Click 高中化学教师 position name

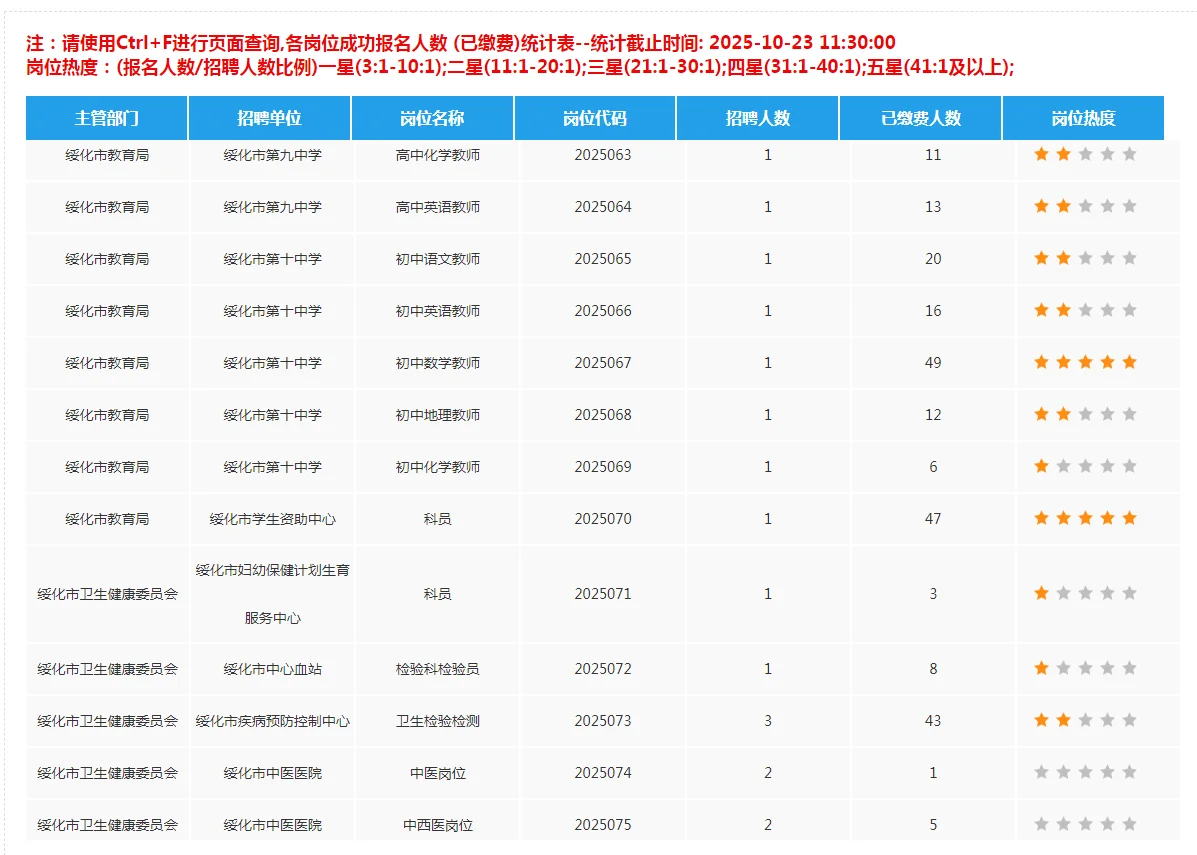tap(437, 155)
